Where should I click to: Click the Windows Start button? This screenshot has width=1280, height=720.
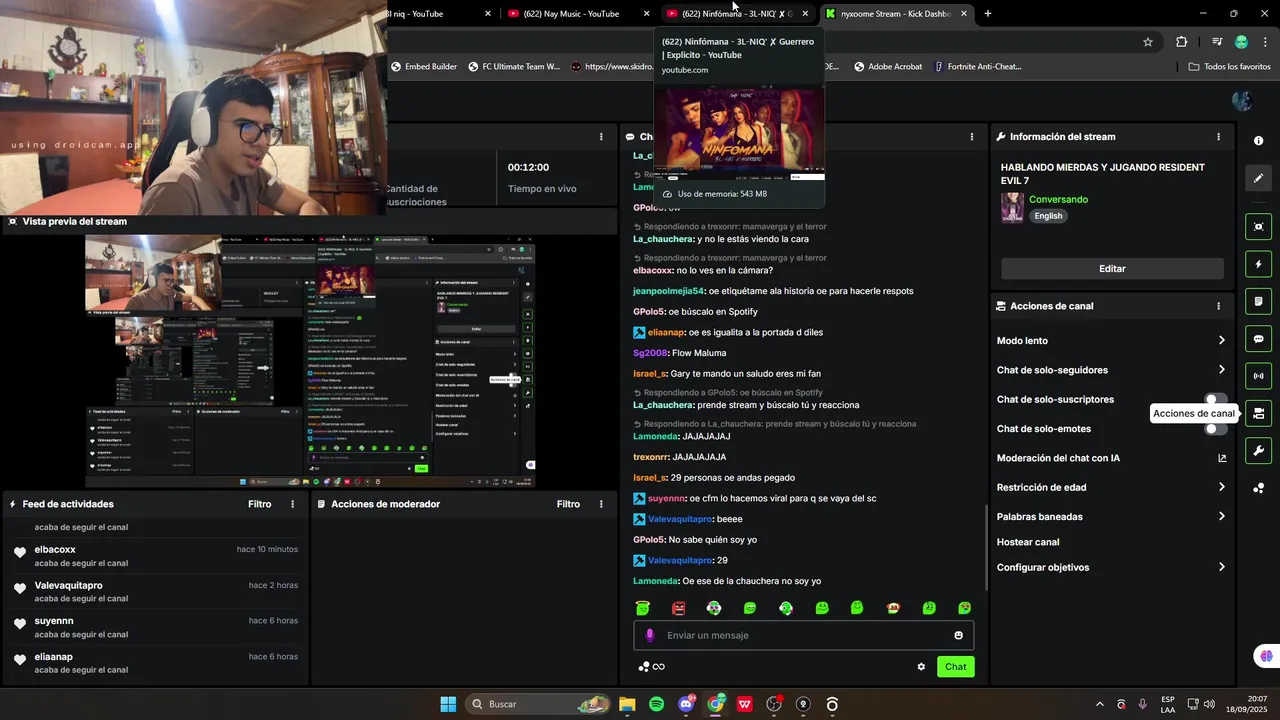coord(448,704)
